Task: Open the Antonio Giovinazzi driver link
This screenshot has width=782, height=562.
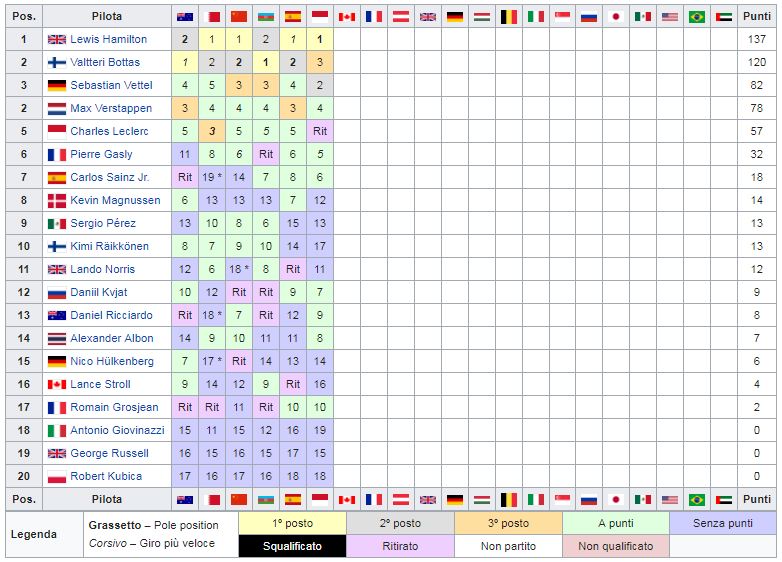Action: (118, 430)
